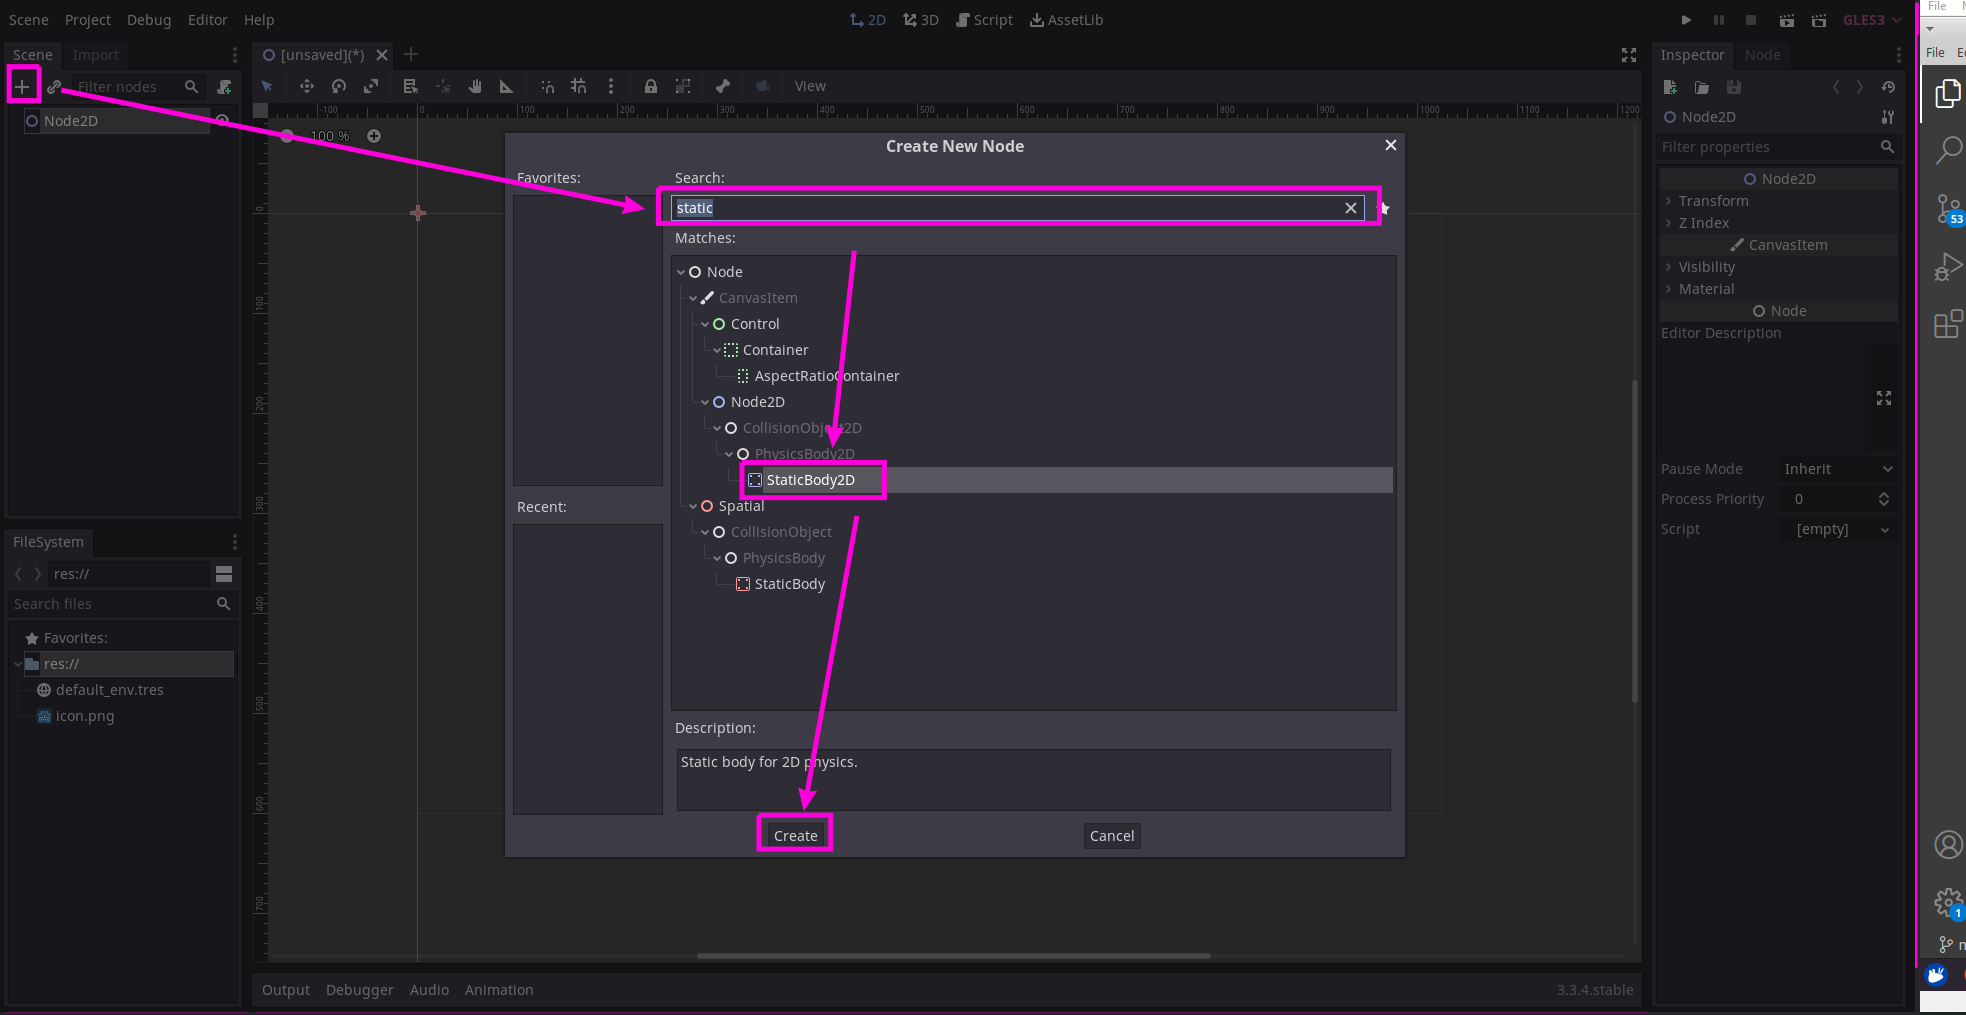Viewport: 1966px width, 1015px height.
Task: Switch to the Node tab beside Inspector
Action: tap(1762, 55)
